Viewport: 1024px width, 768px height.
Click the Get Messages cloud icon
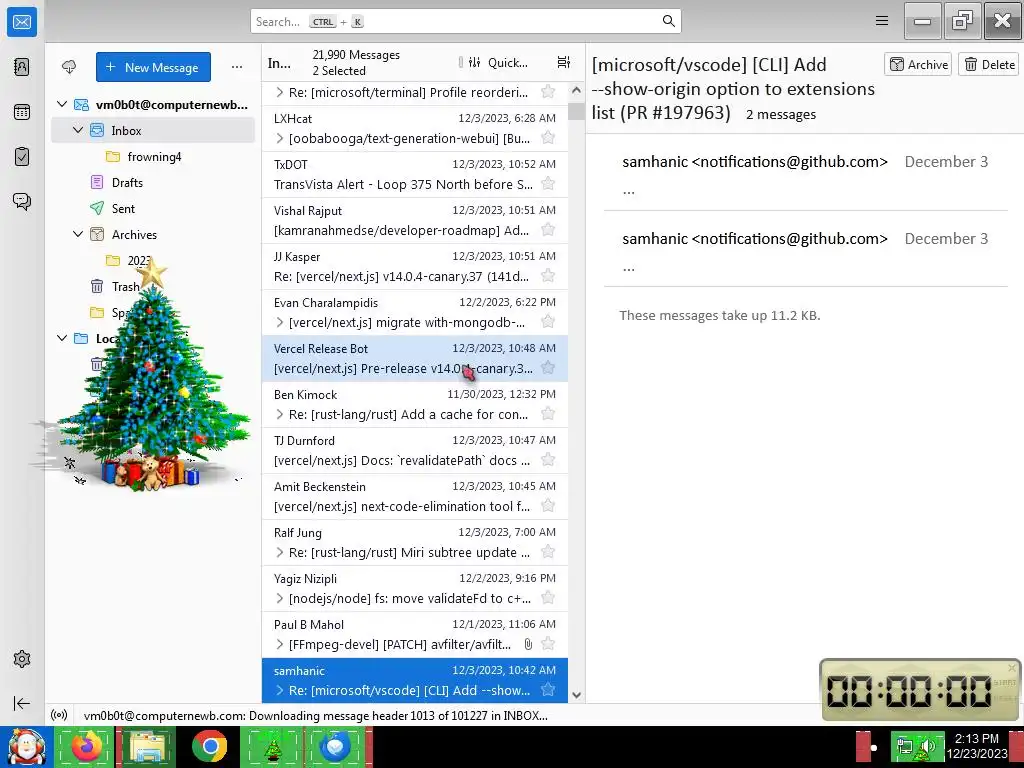coord(69,67)
